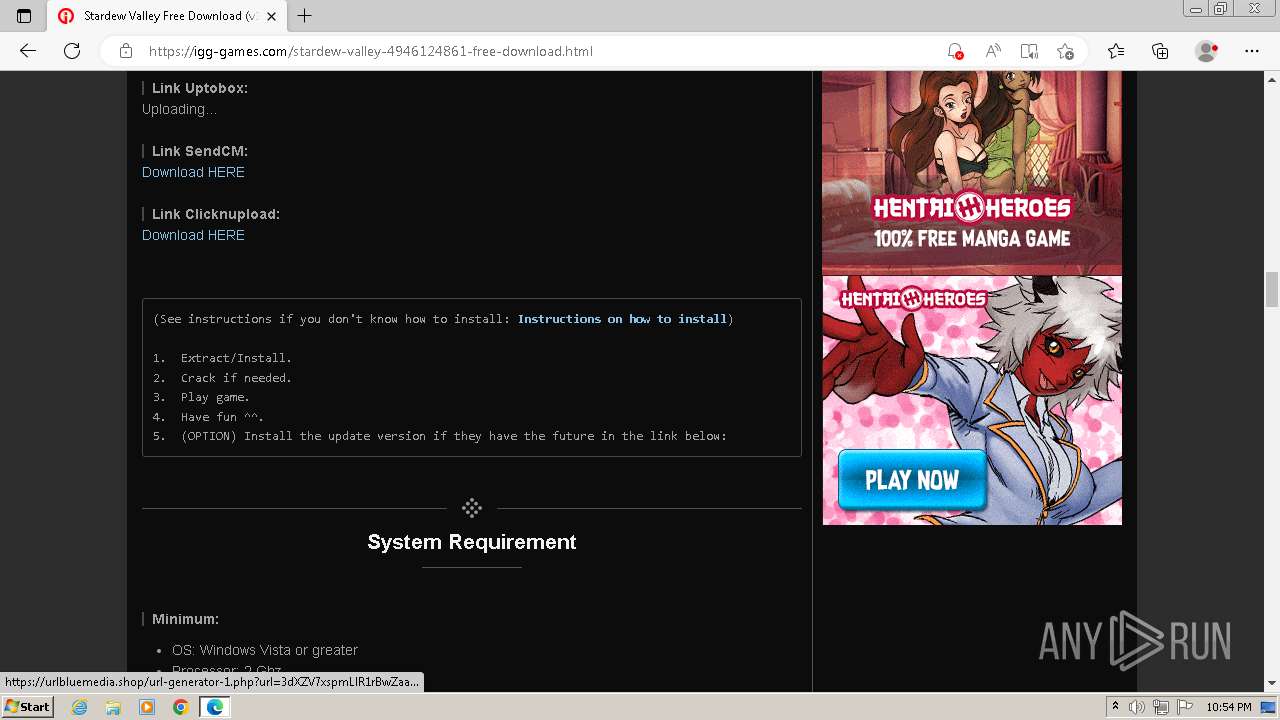Open the volume speaker tray icon
This screenshot has height=720, width=1280.
click(x=1137, y=707)
